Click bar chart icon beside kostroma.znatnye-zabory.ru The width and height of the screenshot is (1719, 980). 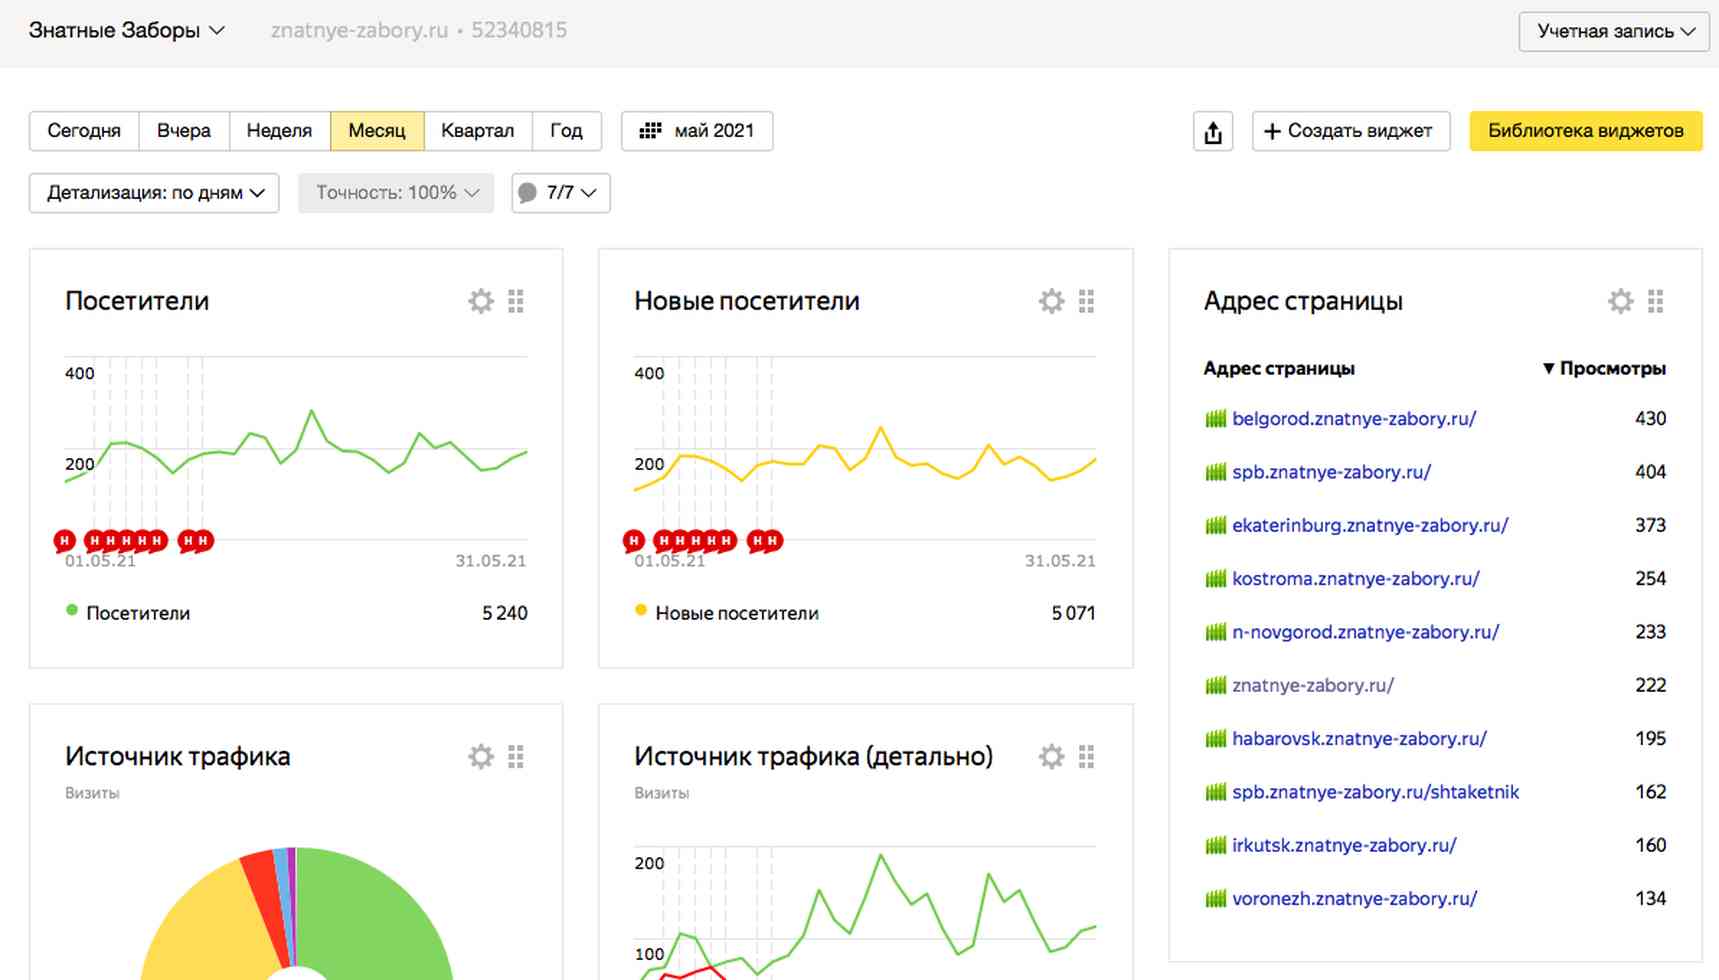(x=1215, y=579)
